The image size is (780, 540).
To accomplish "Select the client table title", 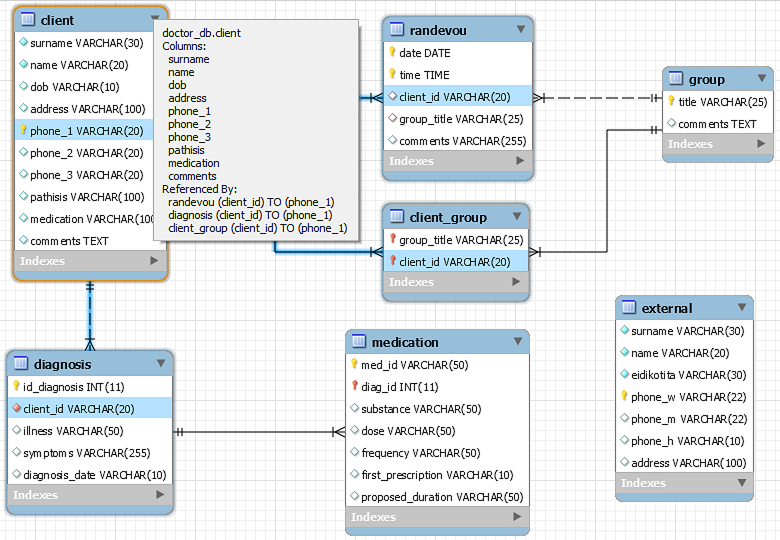I will coord(57,20).
